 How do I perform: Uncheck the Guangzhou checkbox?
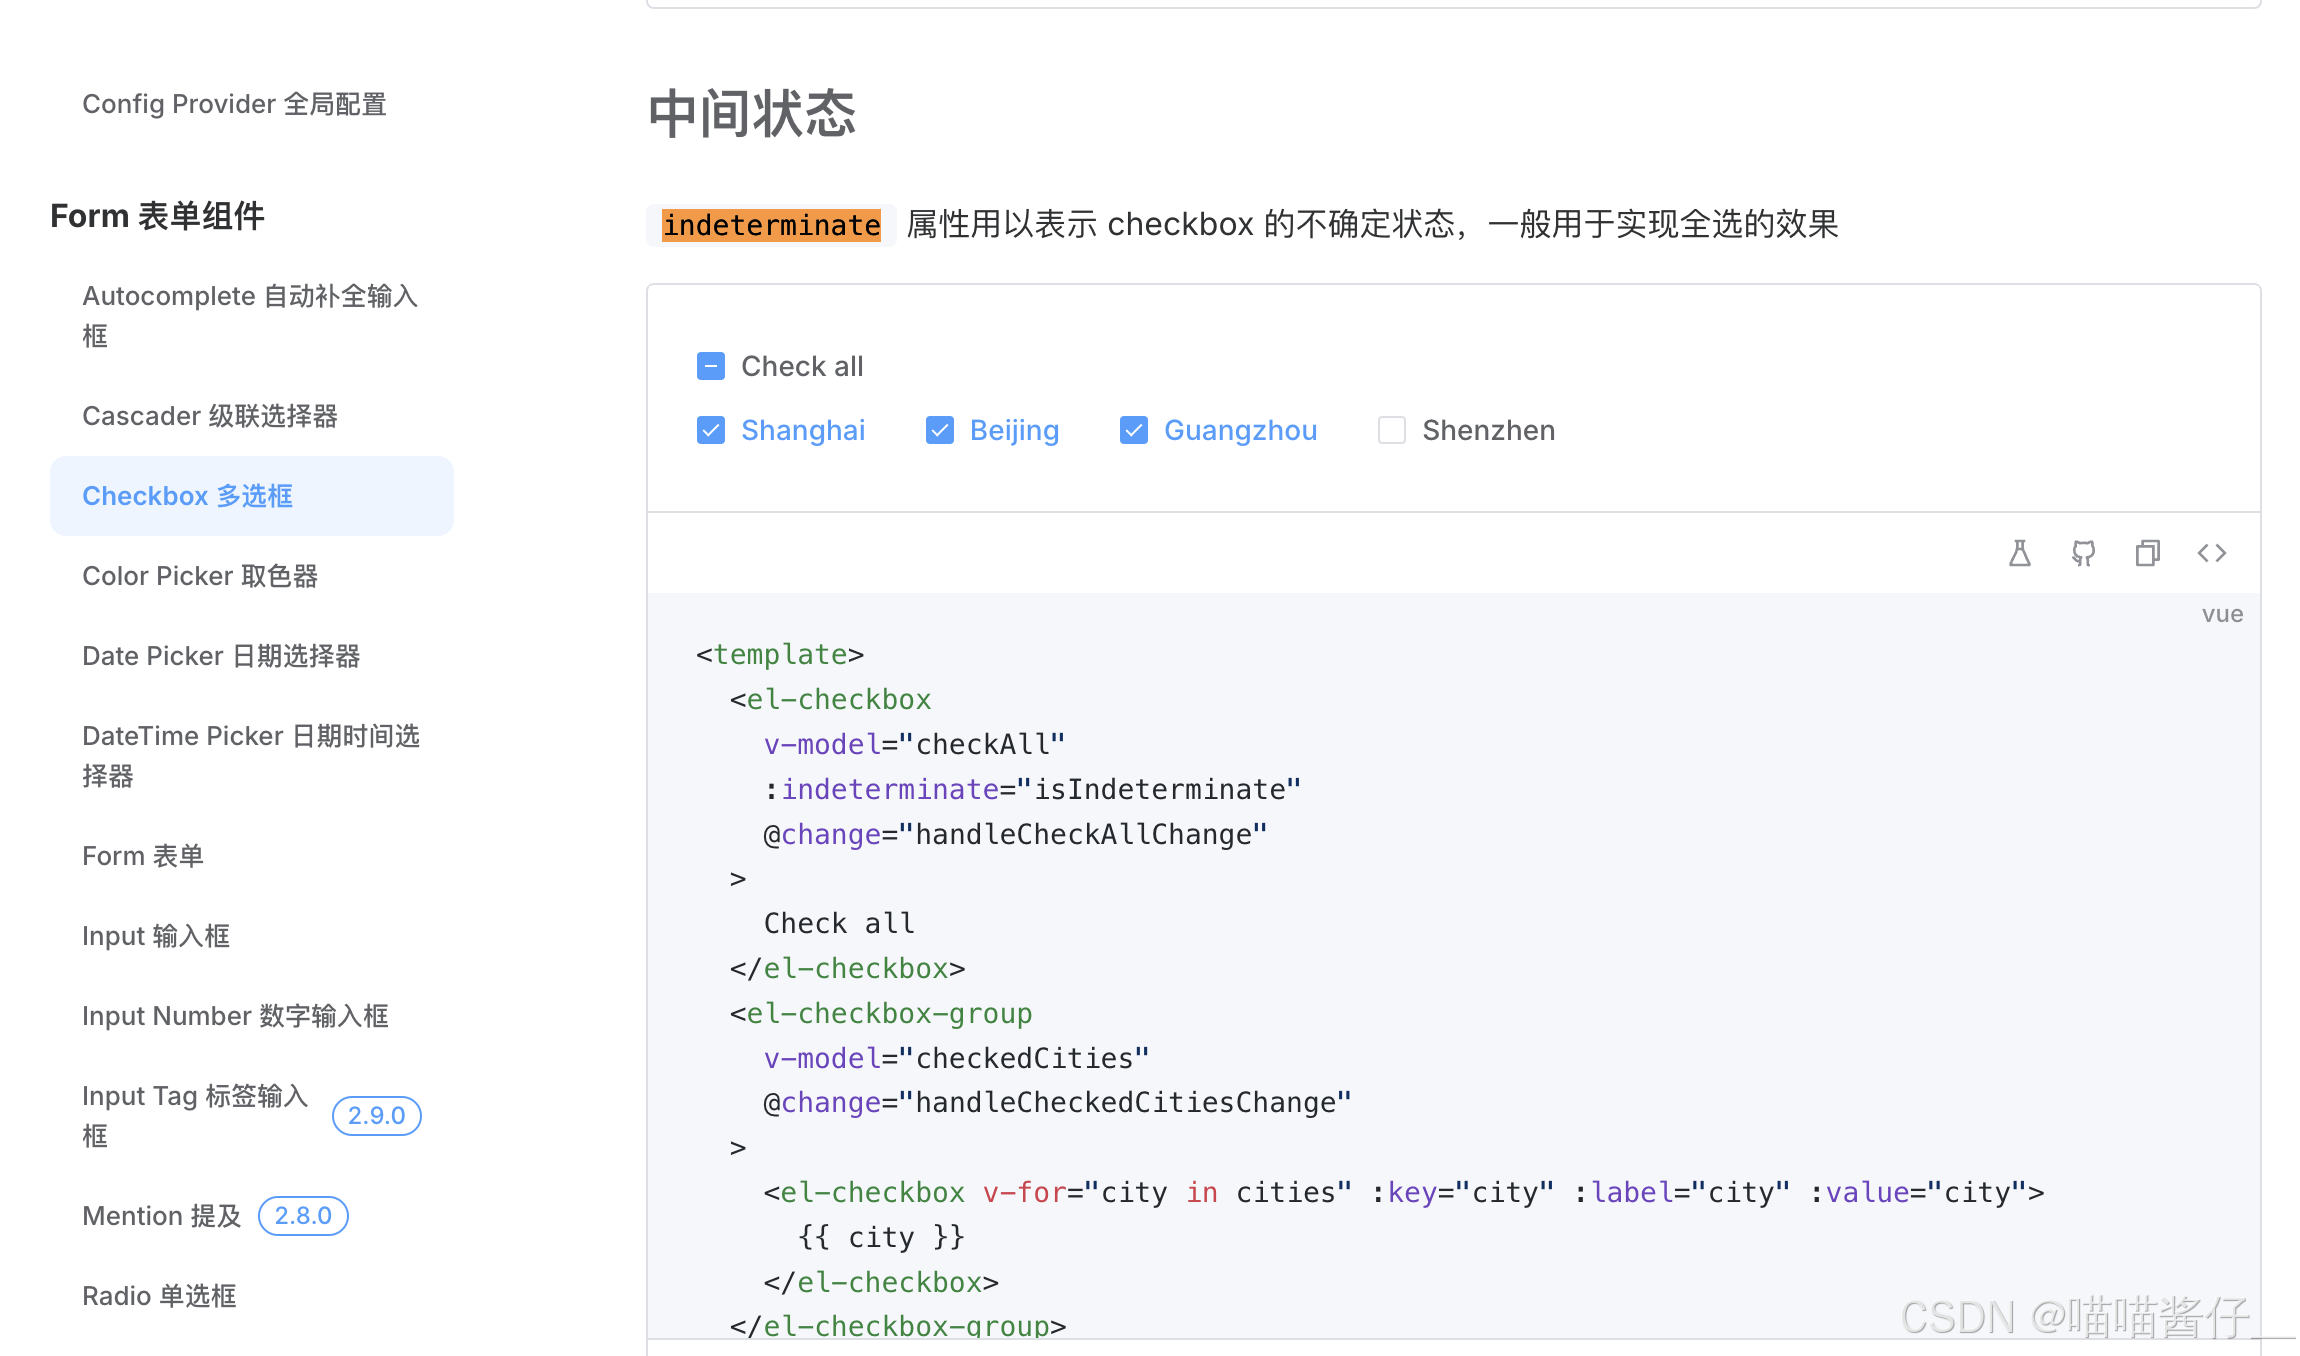[x=1134, y=430]
